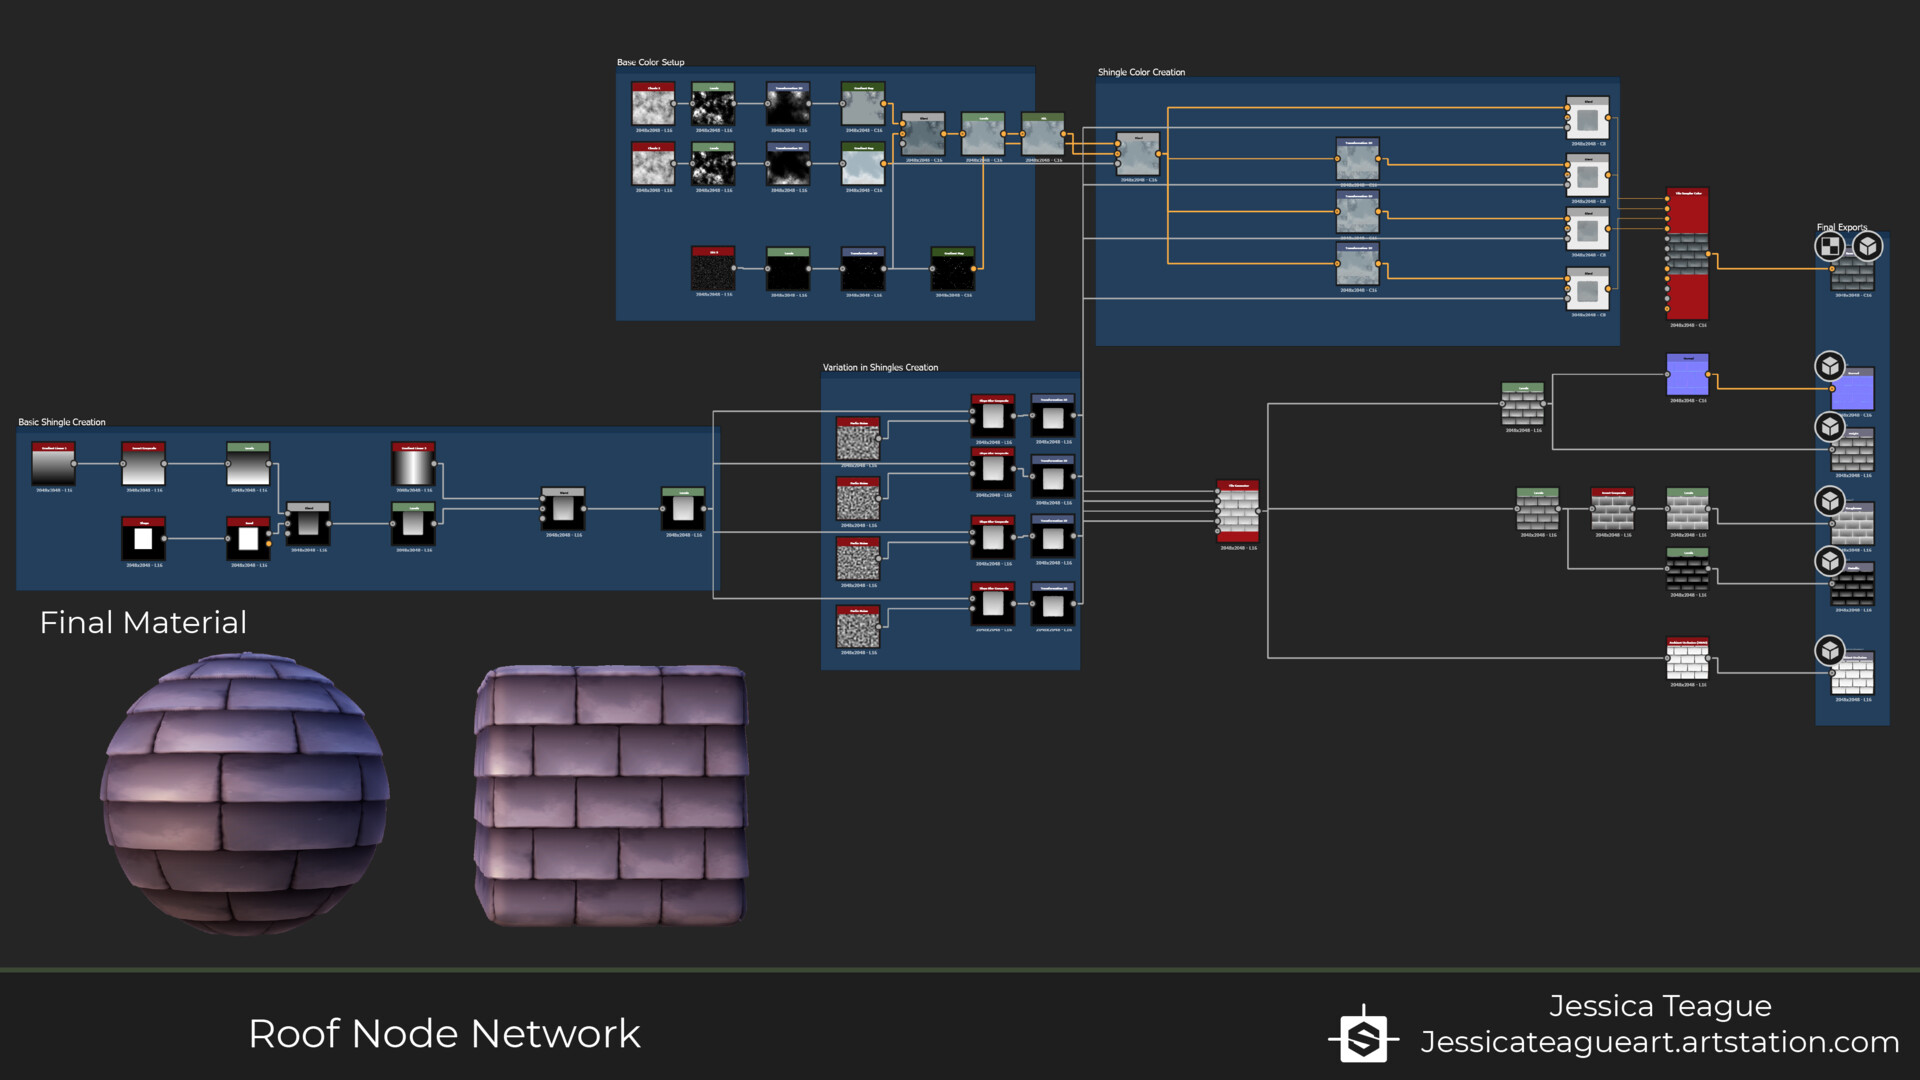The image size is (1920, 1080).
Task: Click the cube badge beside the checkerboard badge
Action: tap(1867, 246)
